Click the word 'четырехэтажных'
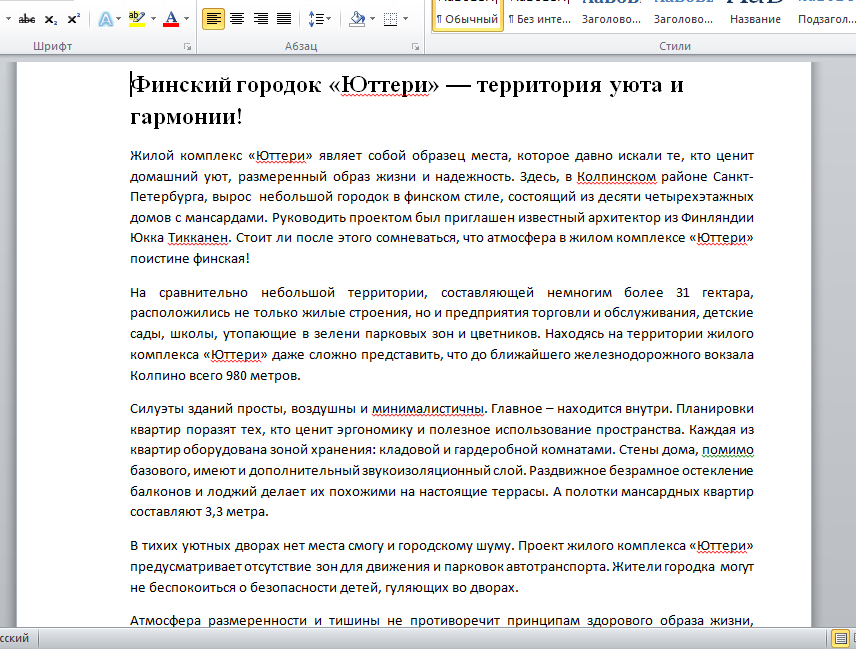856x649 pixels. coord(699,197)
